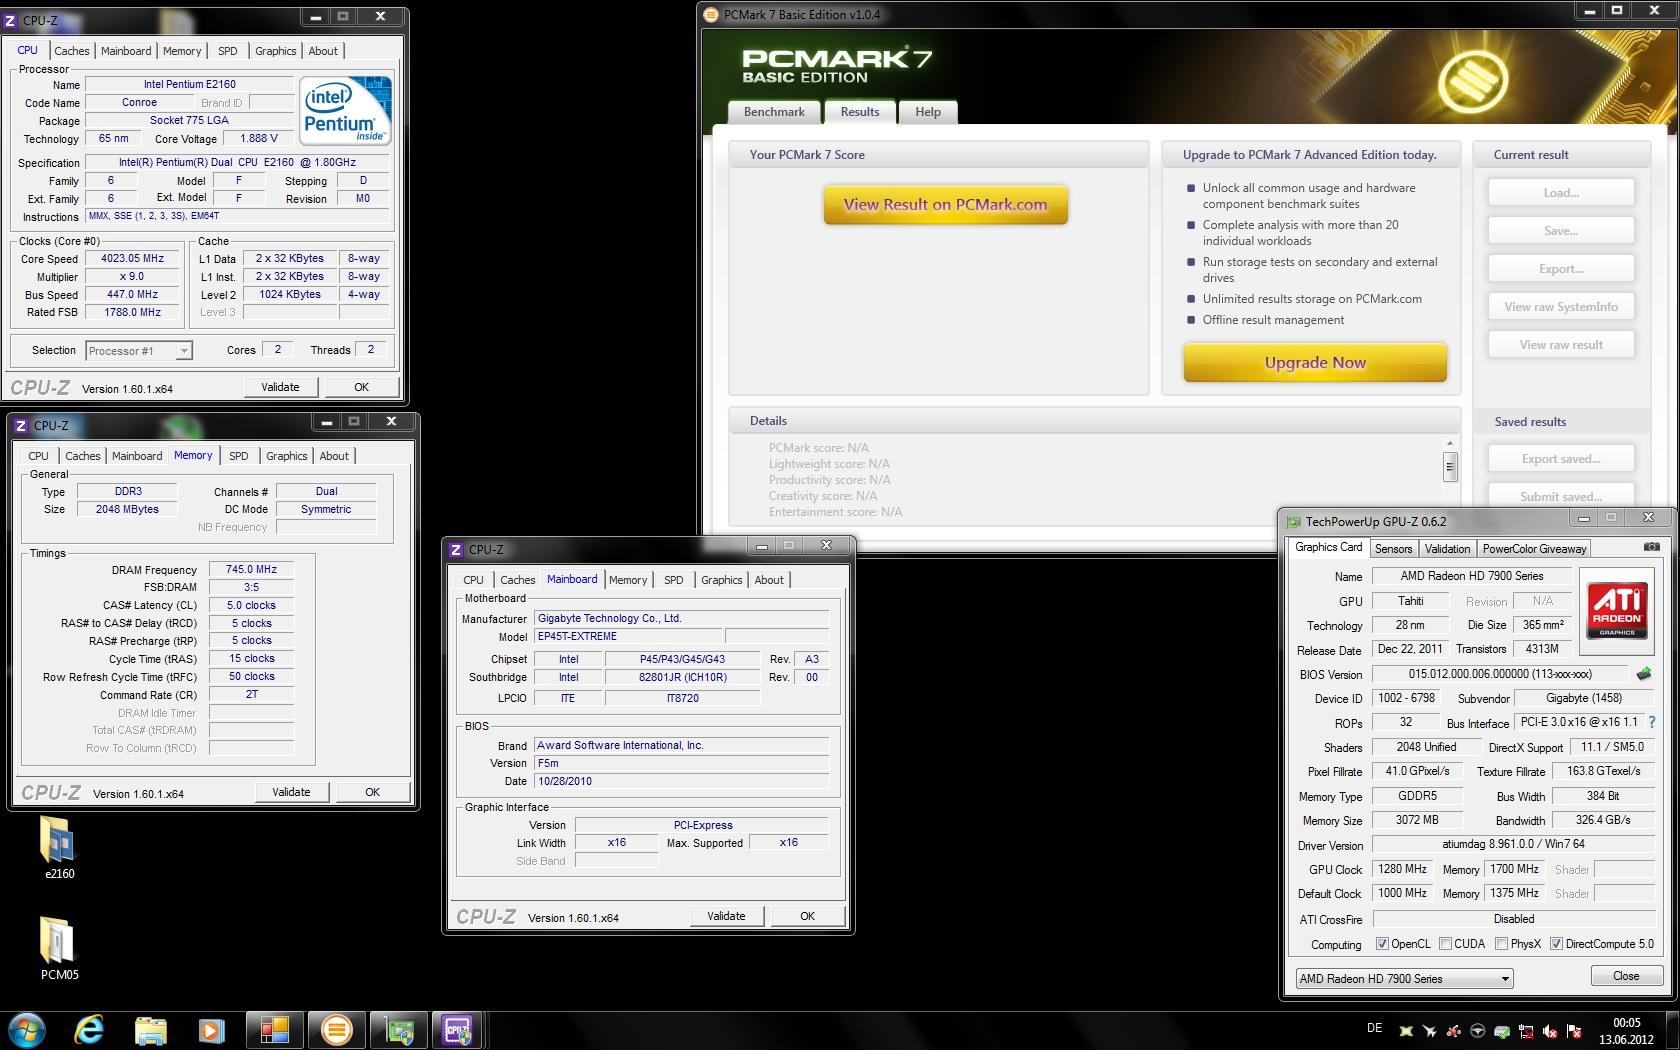The width and height of the screenshot is (1680, 1050).
Task: Open Windows Explorer from the taskbar
Action: (151, 1029)
